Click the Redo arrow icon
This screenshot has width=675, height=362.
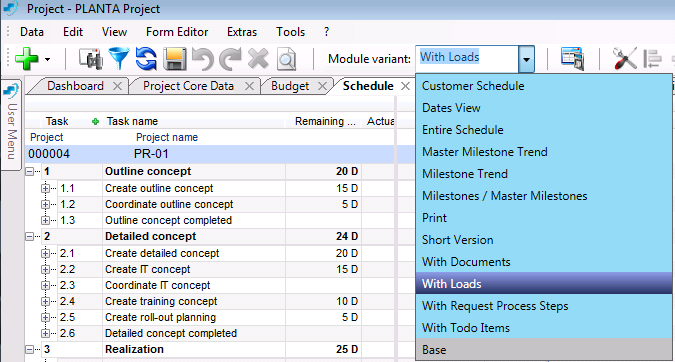pyautogui.click(x=230, y=59)
